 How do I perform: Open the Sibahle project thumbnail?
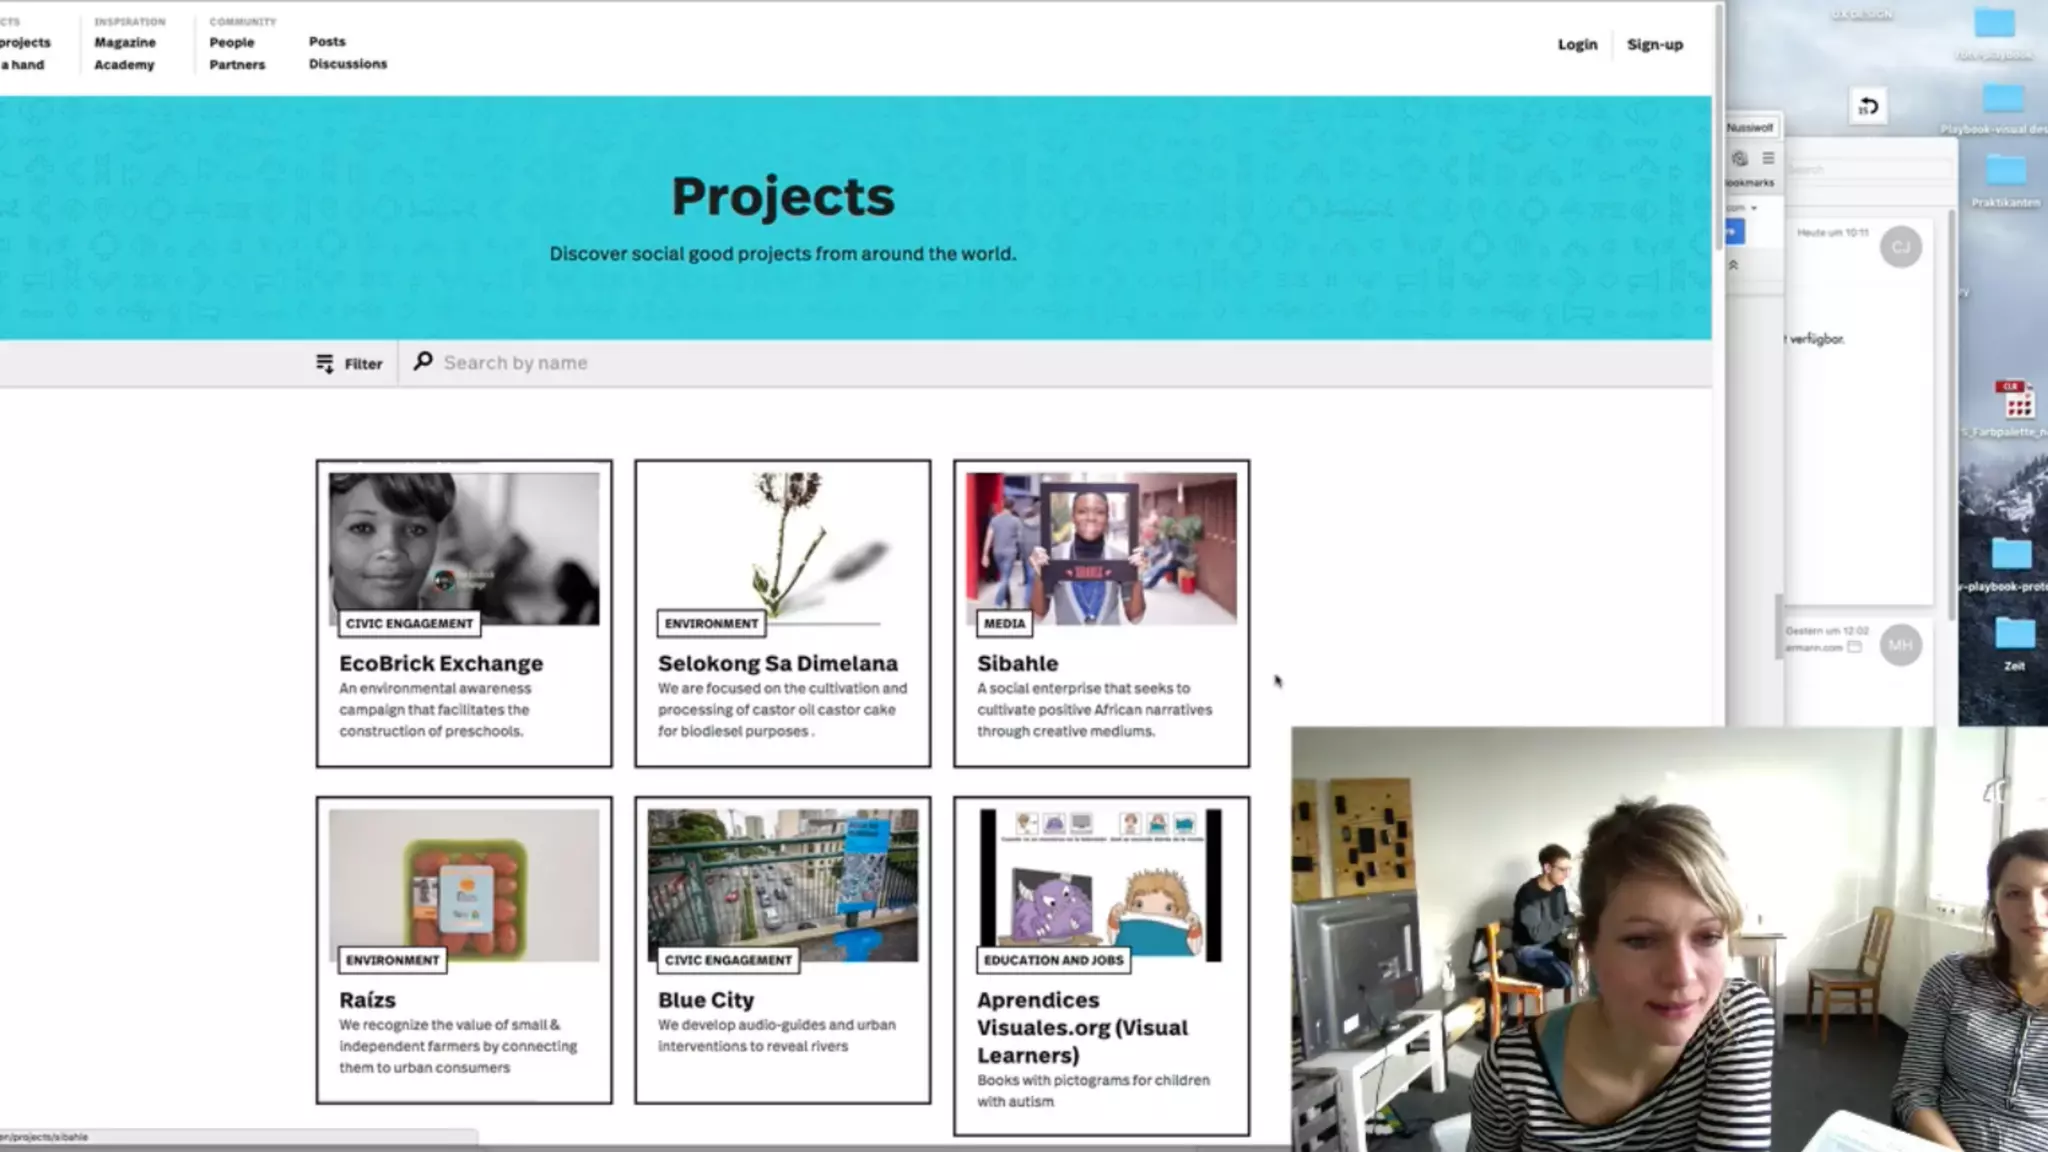pyautogui.click(x=1100, y=548)
